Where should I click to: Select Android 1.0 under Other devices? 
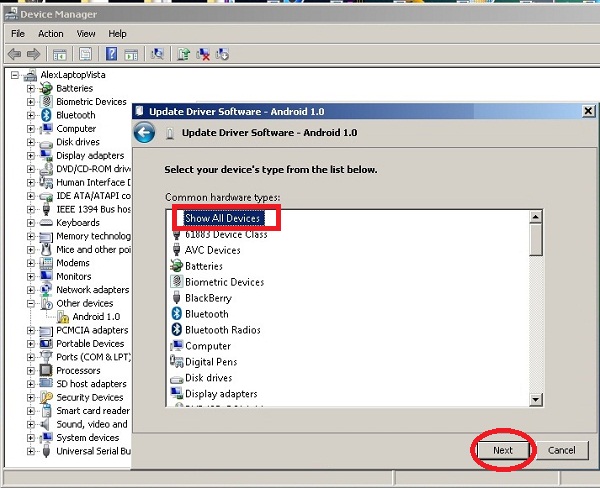point(96,317)
